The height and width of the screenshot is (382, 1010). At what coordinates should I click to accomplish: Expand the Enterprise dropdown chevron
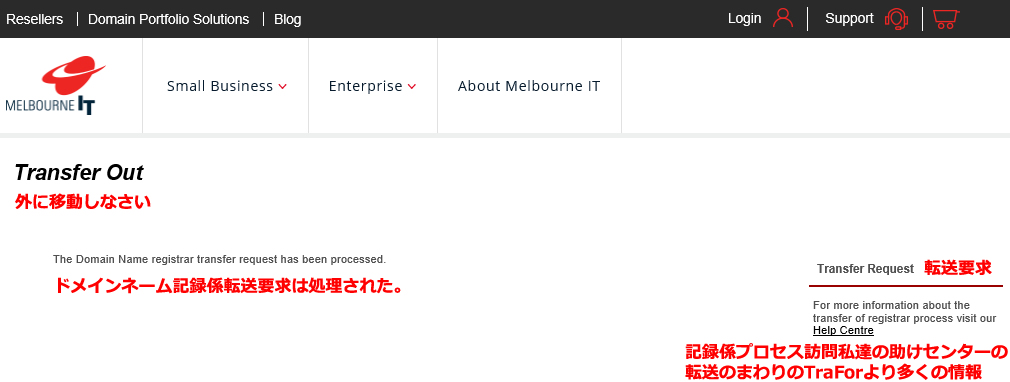click(x=412, y=86)
